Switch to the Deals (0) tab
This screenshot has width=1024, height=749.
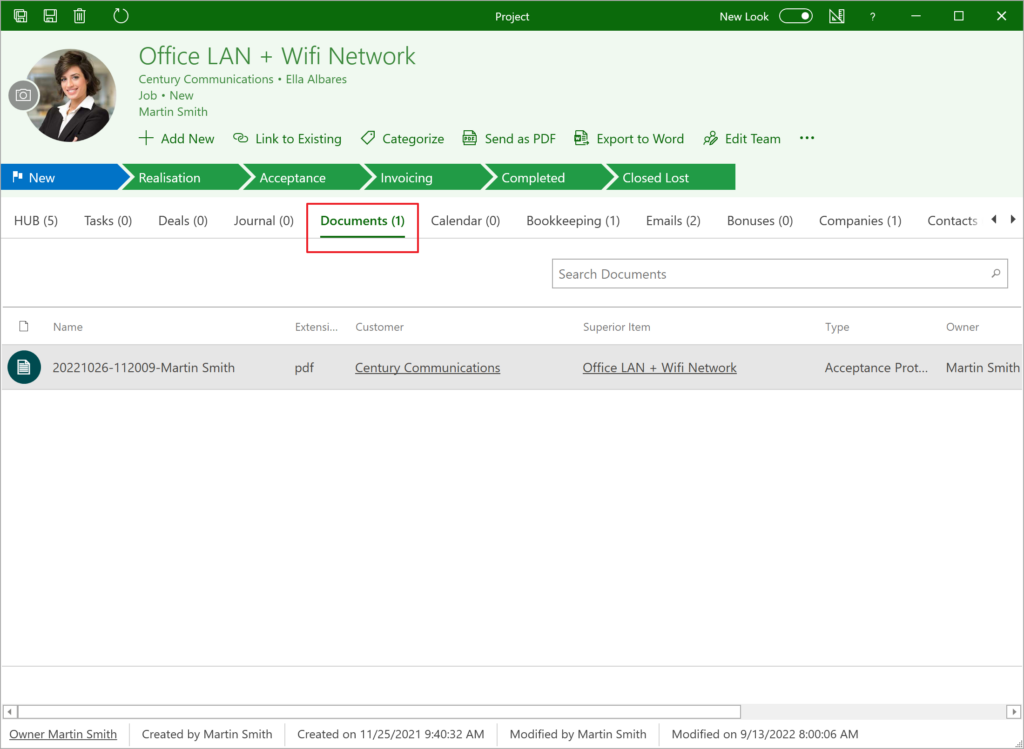point(183,221)
